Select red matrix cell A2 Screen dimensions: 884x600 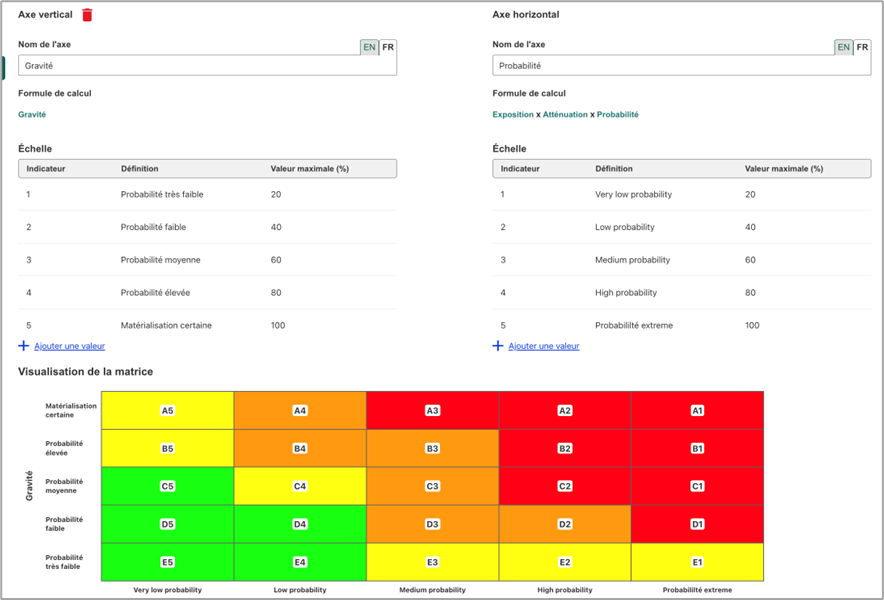(565, 411)
